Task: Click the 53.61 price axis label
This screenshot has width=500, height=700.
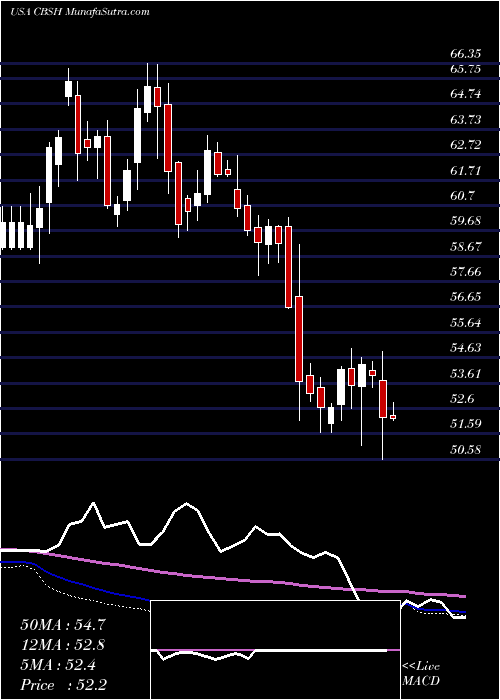Action: tap(466, 373)
